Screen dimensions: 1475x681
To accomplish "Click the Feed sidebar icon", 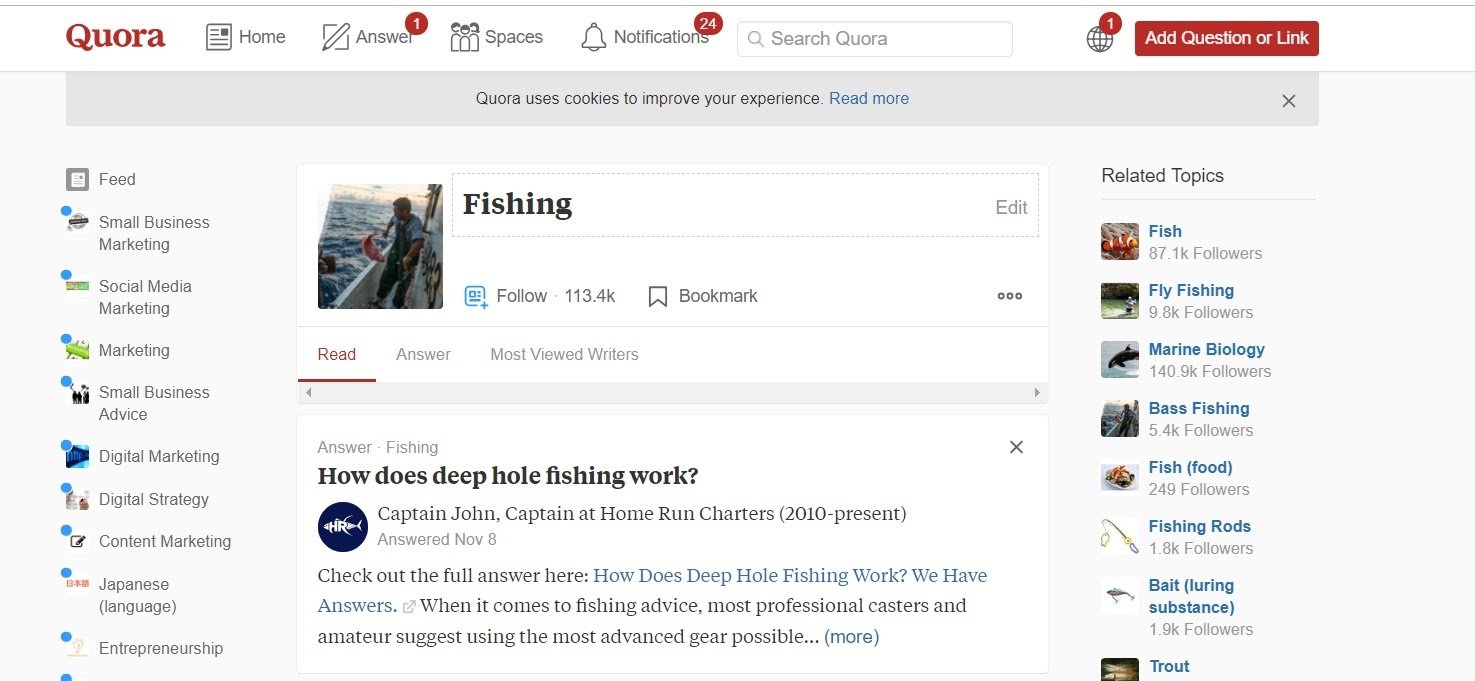I will [78, 179].
